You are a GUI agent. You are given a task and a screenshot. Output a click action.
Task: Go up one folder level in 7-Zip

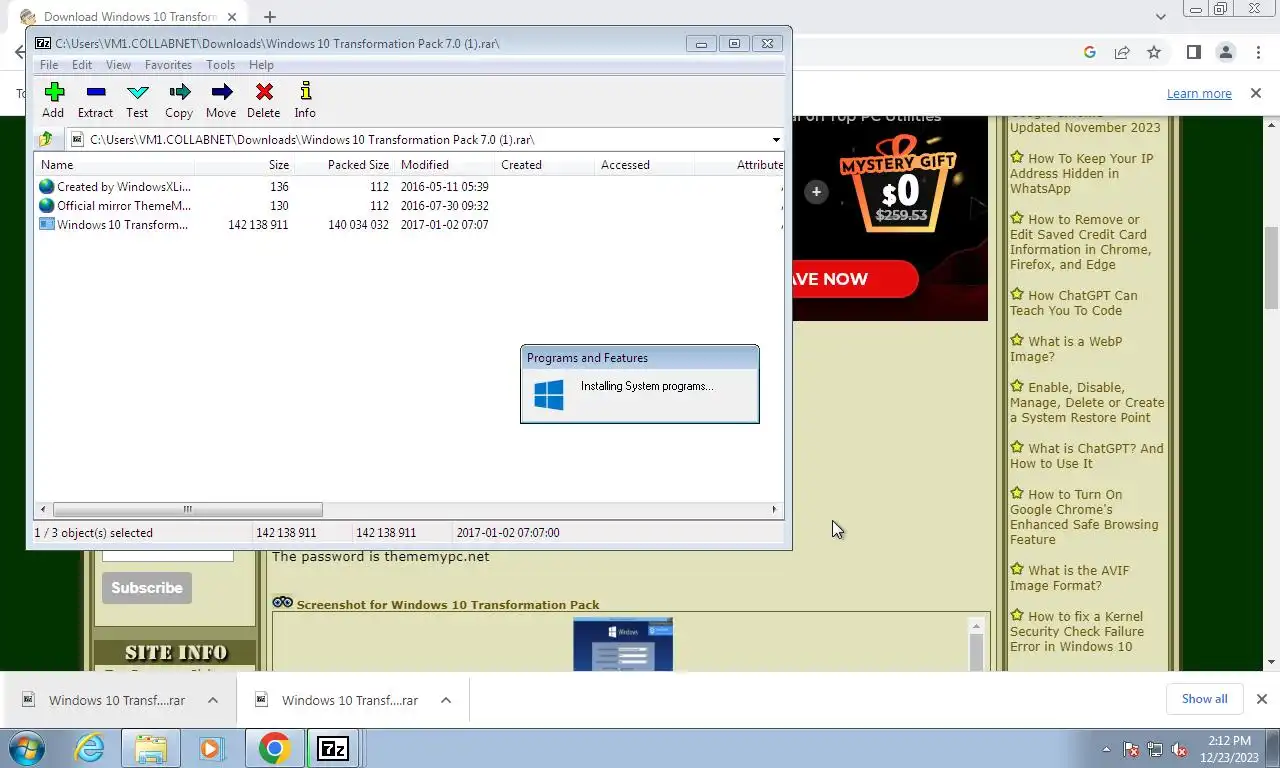pyautogui.click(x=45, y=140)
